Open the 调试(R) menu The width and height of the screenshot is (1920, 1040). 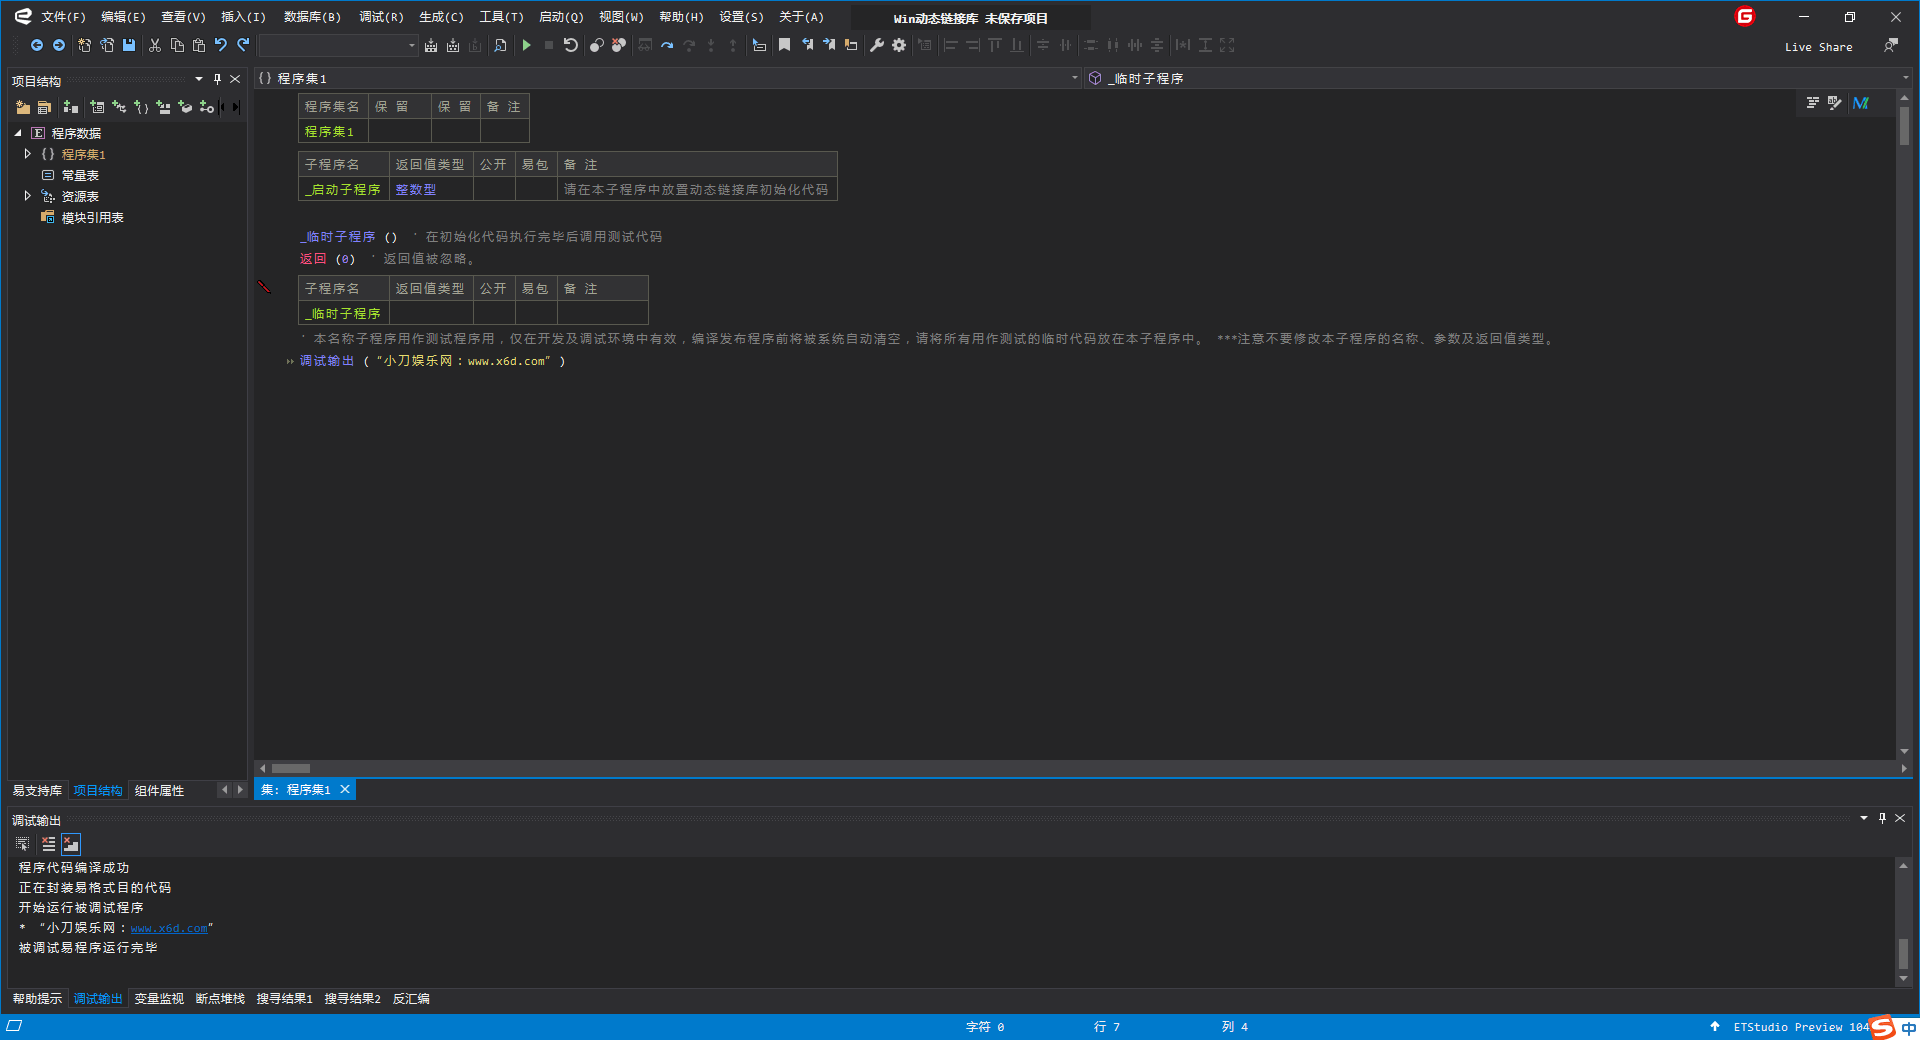coord(381,17)
